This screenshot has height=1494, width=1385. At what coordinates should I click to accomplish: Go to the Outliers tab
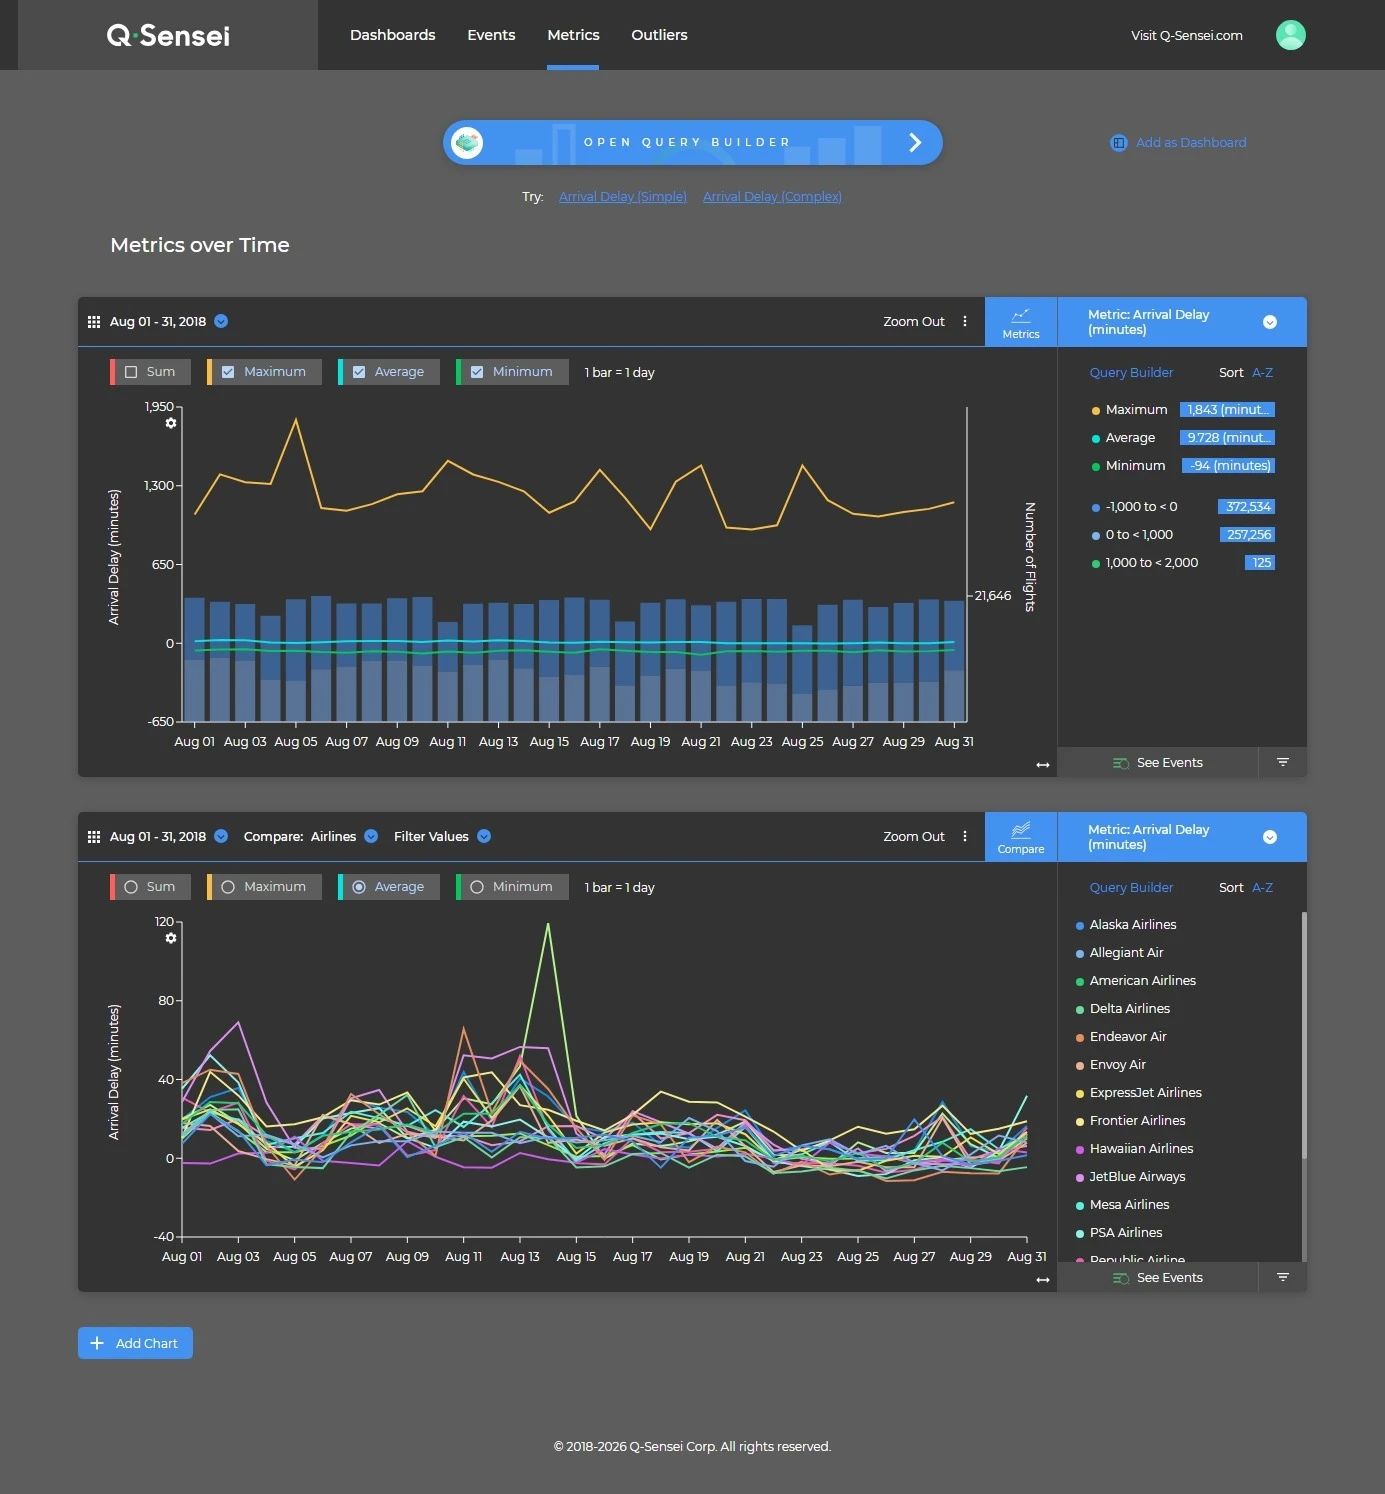(659, 35)
